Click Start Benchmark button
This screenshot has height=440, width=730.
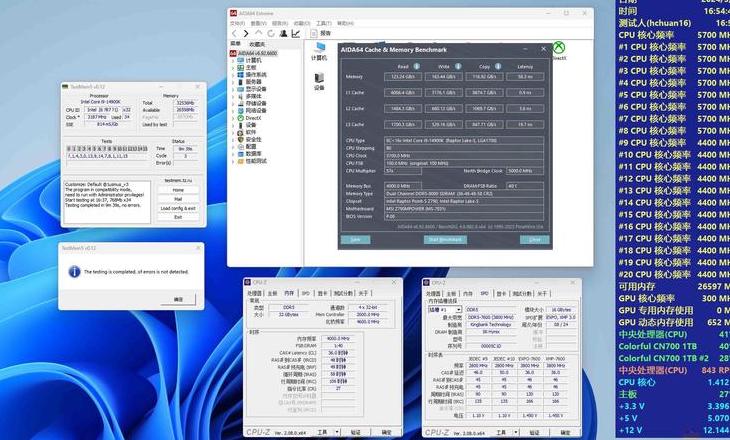point(445,239)
